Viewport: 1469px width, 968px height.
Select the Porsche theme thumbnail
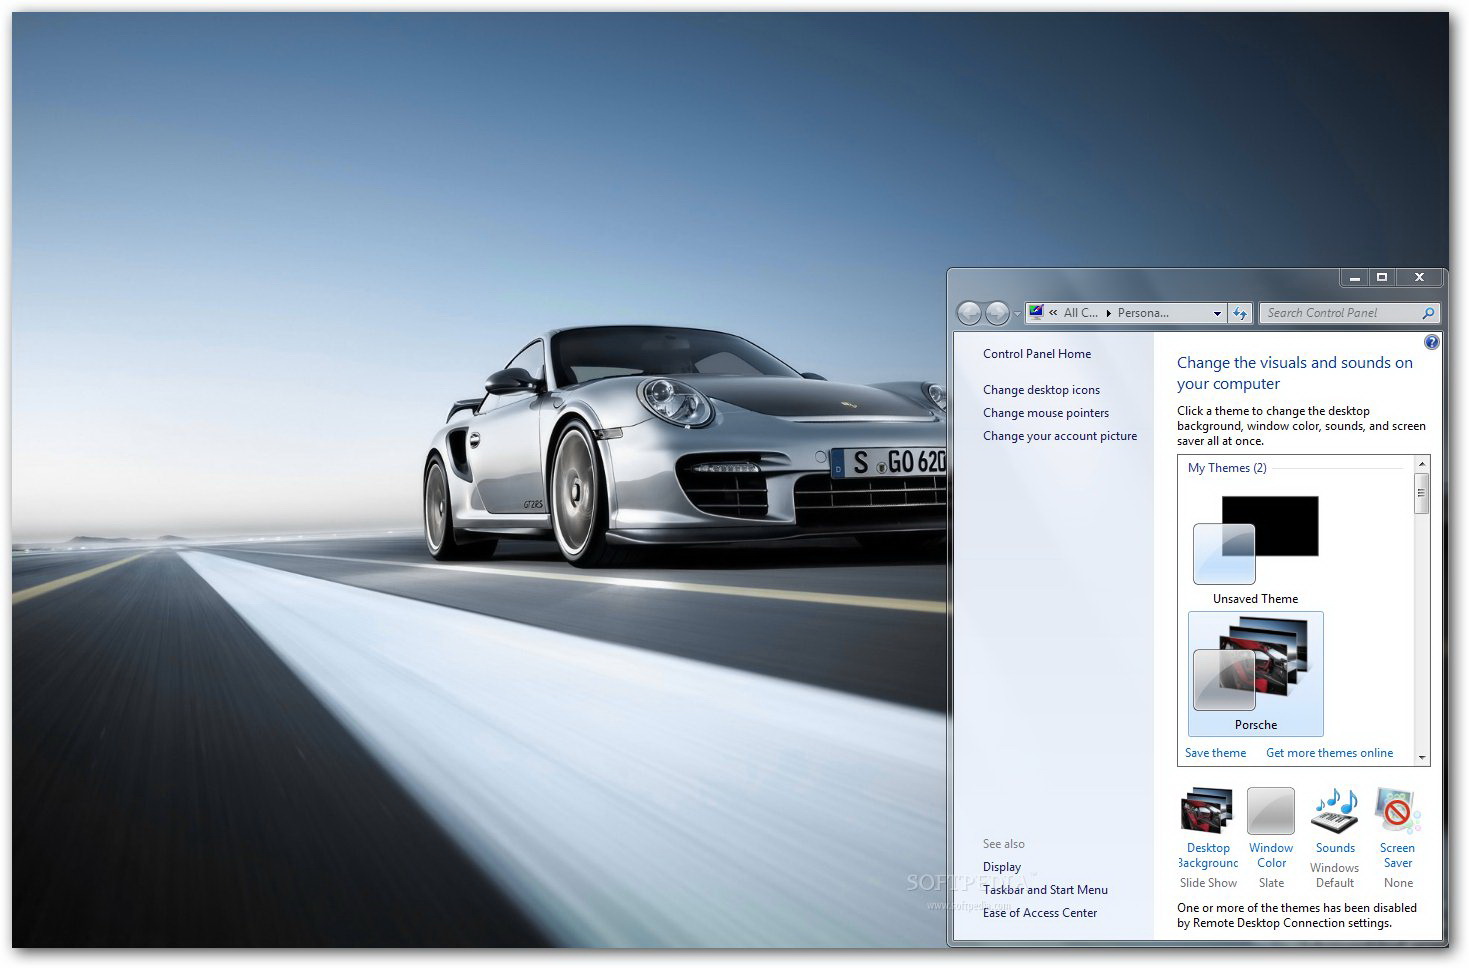coord(1255,673)
